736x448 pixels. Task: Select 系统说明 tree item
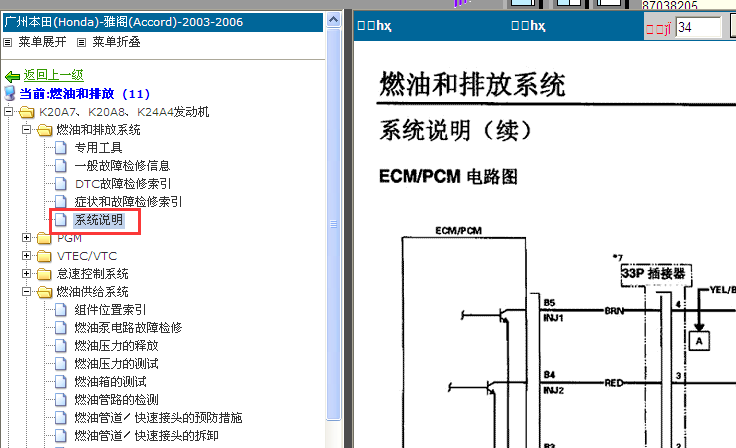pos(99,220)
